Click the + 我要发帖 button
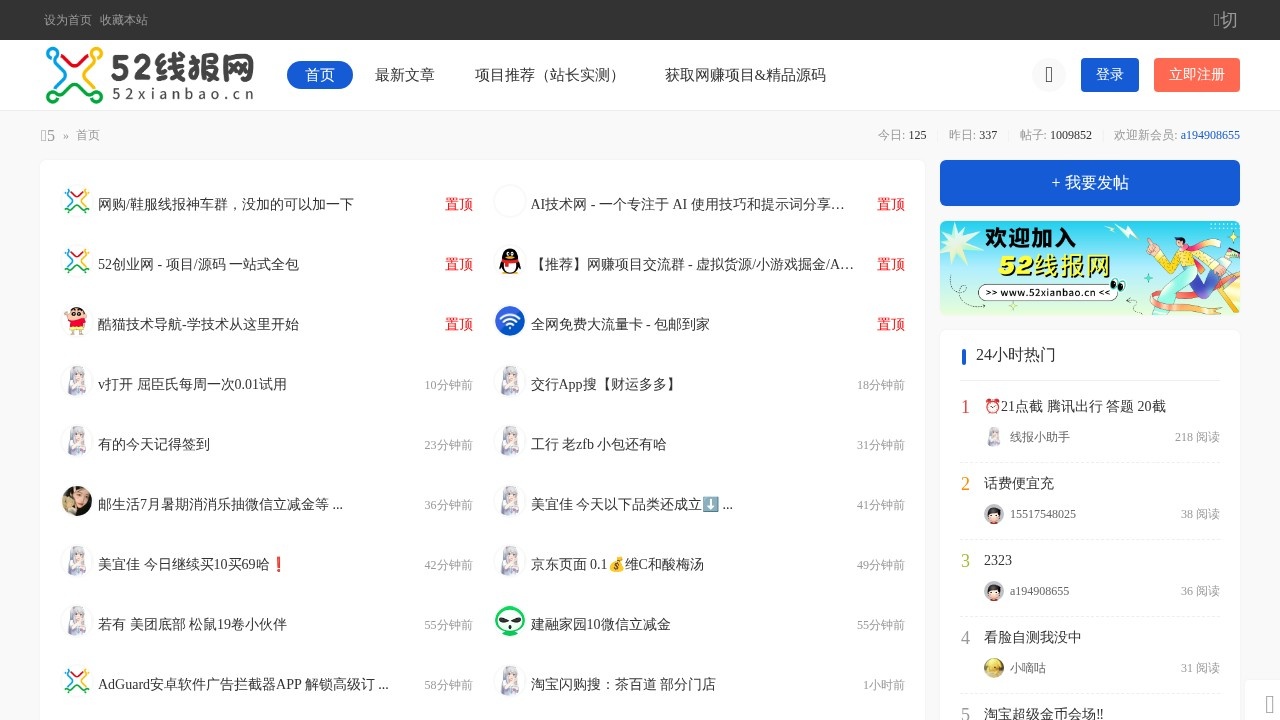The height and width of the screenshot is (720, 1280). tap(1090, 183)
